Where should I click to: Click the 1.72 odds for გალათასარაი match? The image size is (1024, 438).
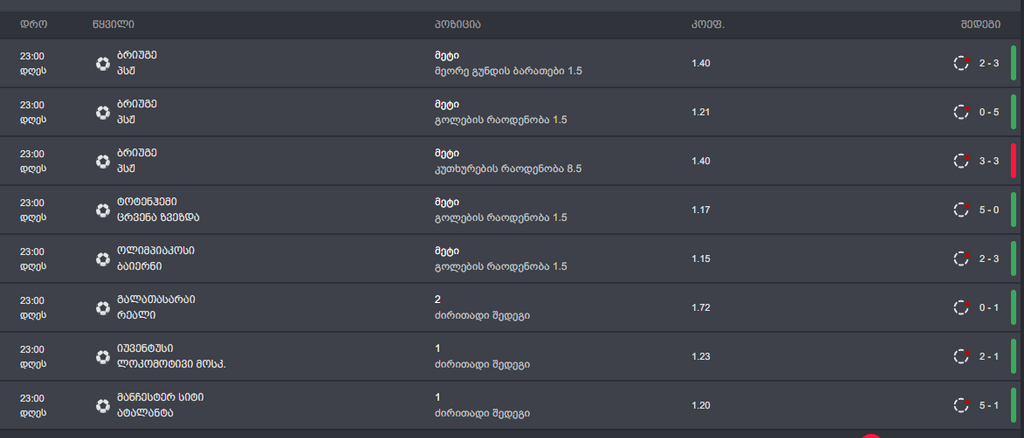(x=701, y=307)
